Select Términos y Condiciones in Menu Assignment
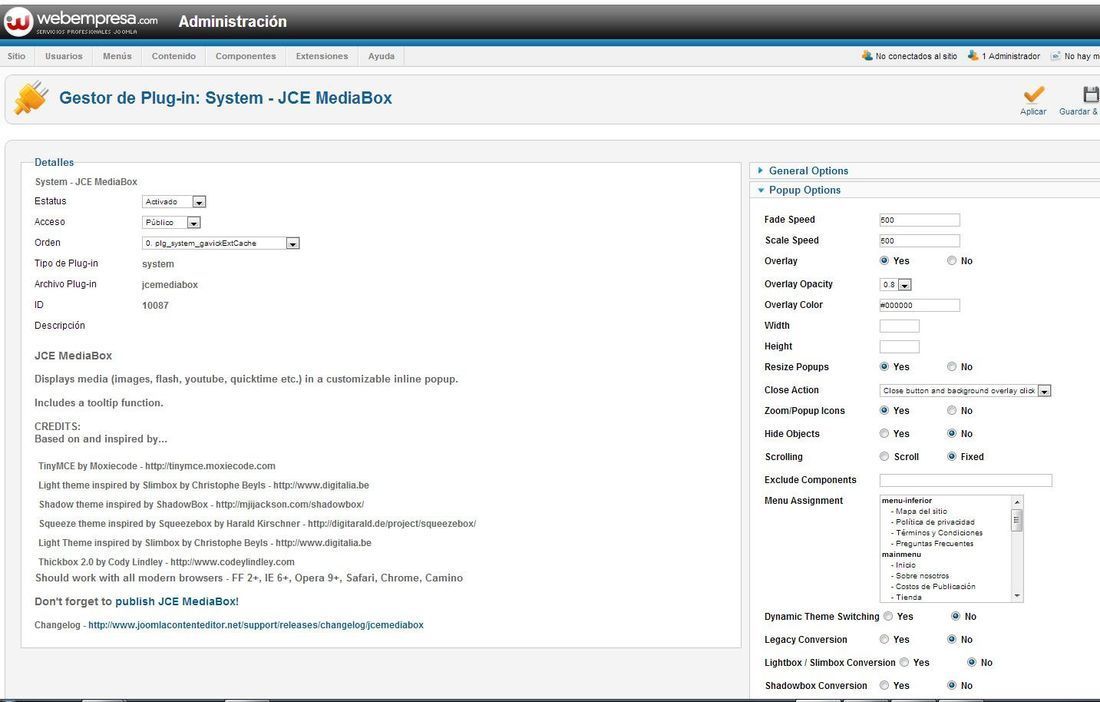Image resolution: width=1100 pixels, height=702 pixels. point(939,532)
